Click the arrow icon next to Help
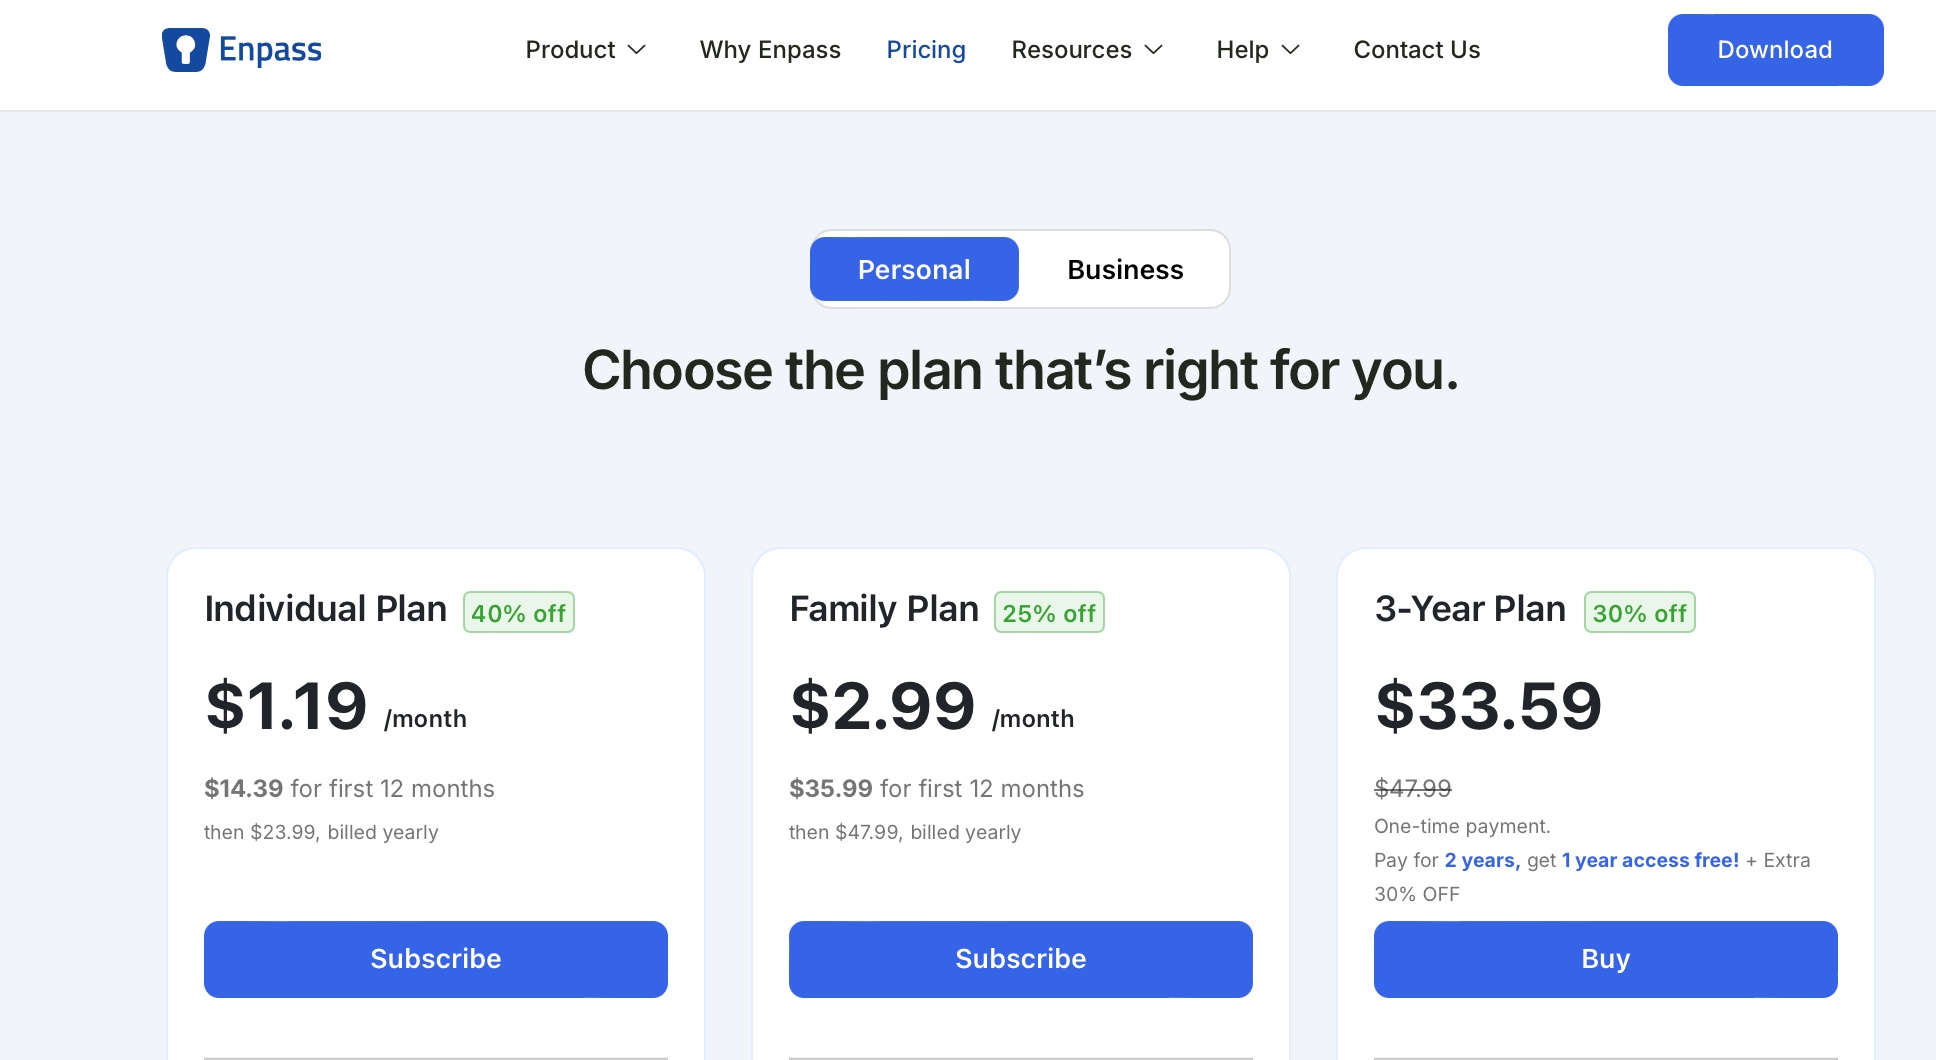 coord(1291,50)
